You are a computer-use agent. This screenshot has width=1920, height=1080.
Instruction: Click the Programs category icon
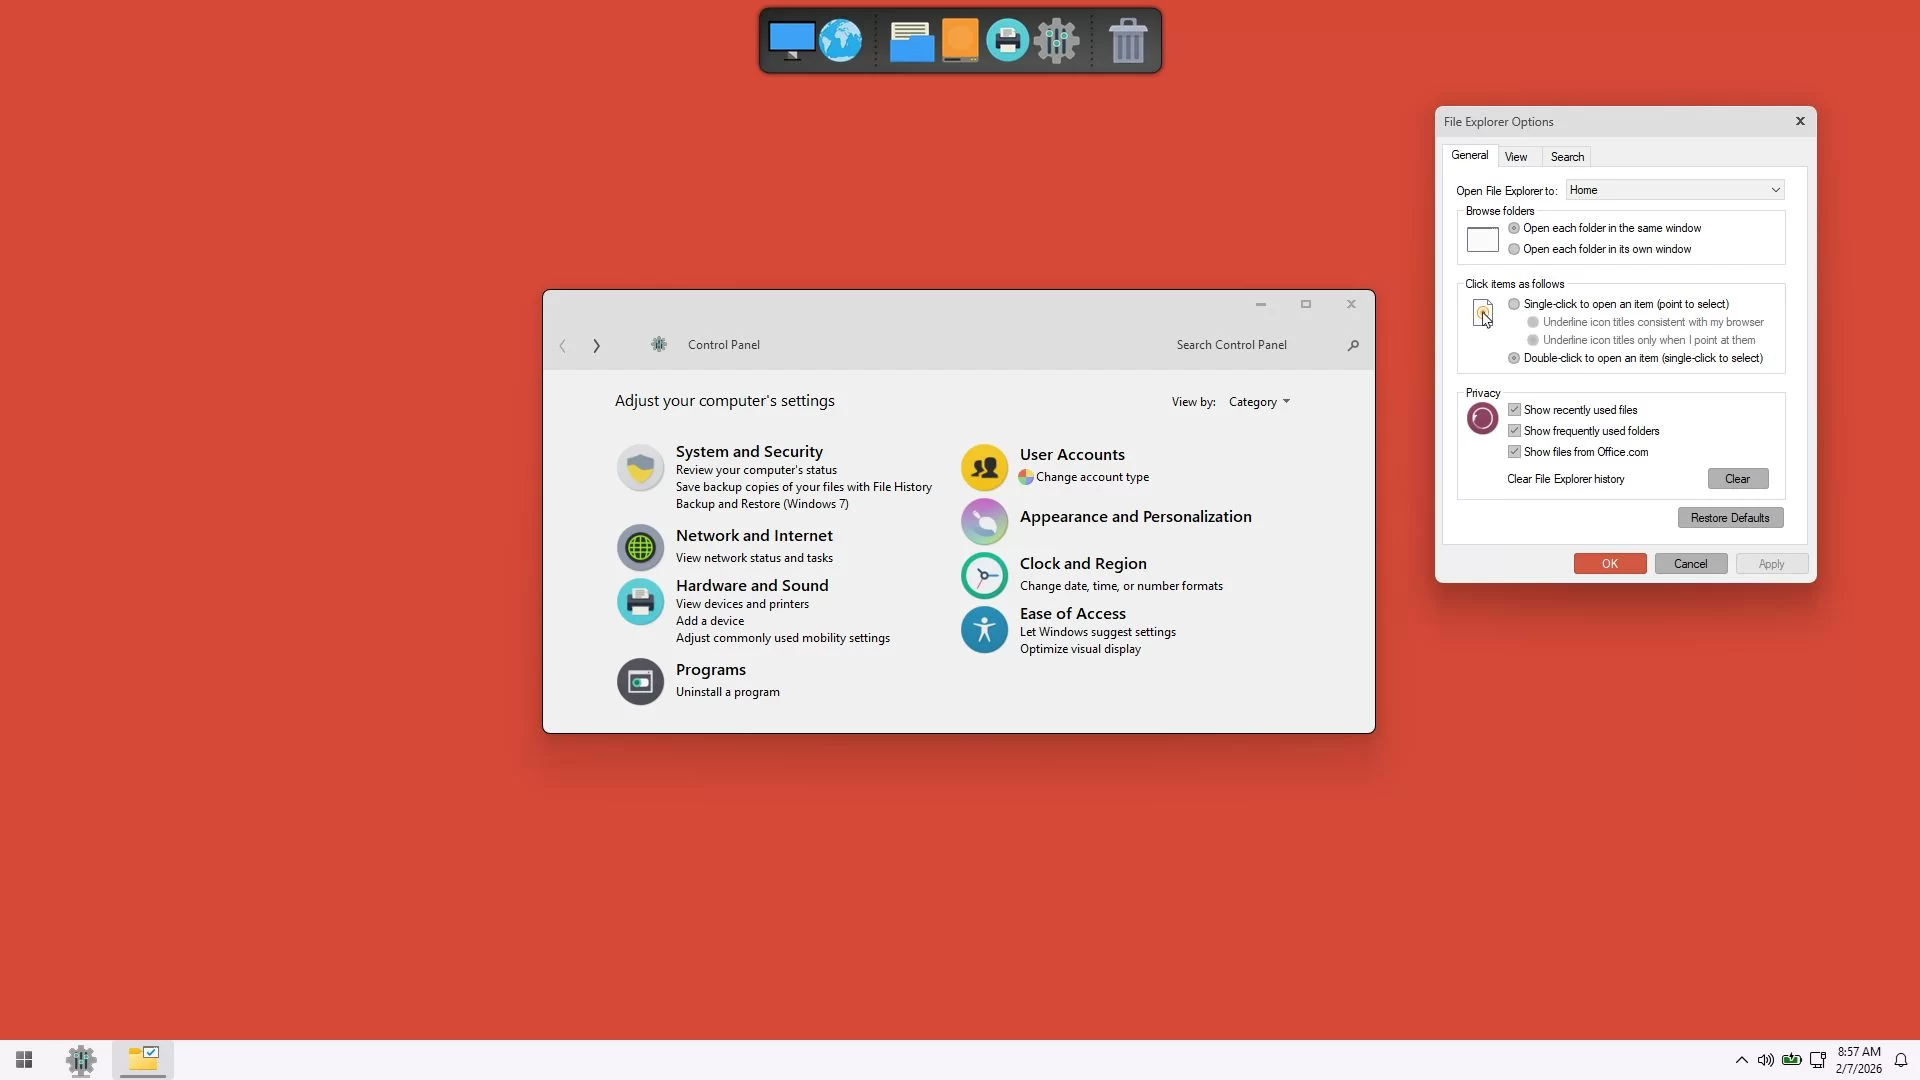[x=640, y=682]
